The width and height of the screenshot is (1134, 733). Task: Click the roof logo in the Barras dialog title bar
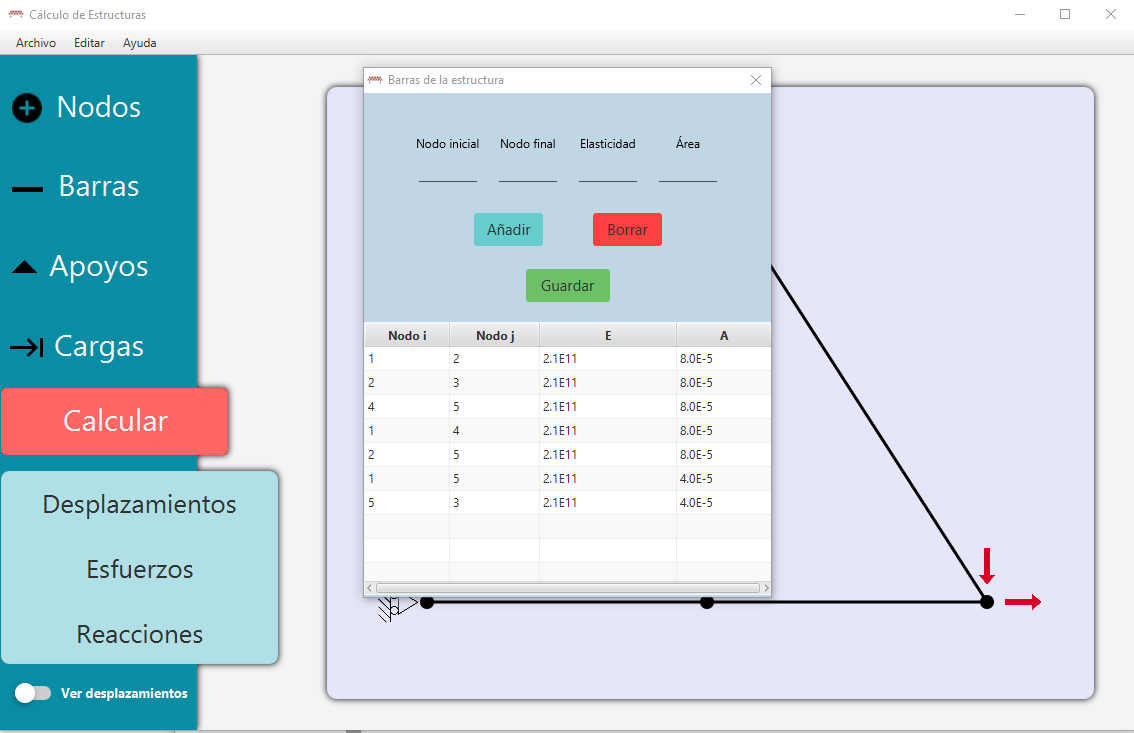point(374,80)
